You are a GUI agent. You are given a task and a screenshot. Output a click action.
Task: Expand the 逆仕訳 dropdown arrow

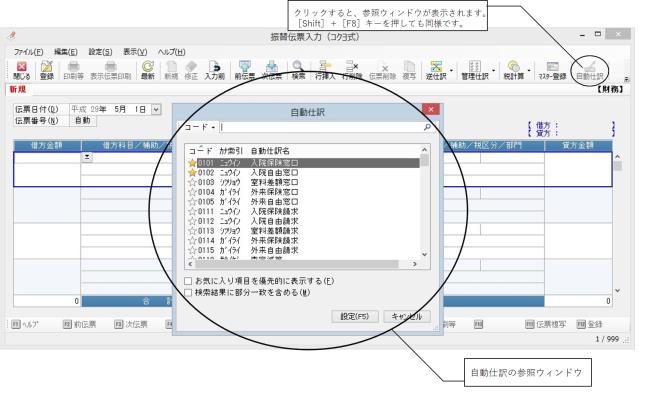tap(451, 71)
